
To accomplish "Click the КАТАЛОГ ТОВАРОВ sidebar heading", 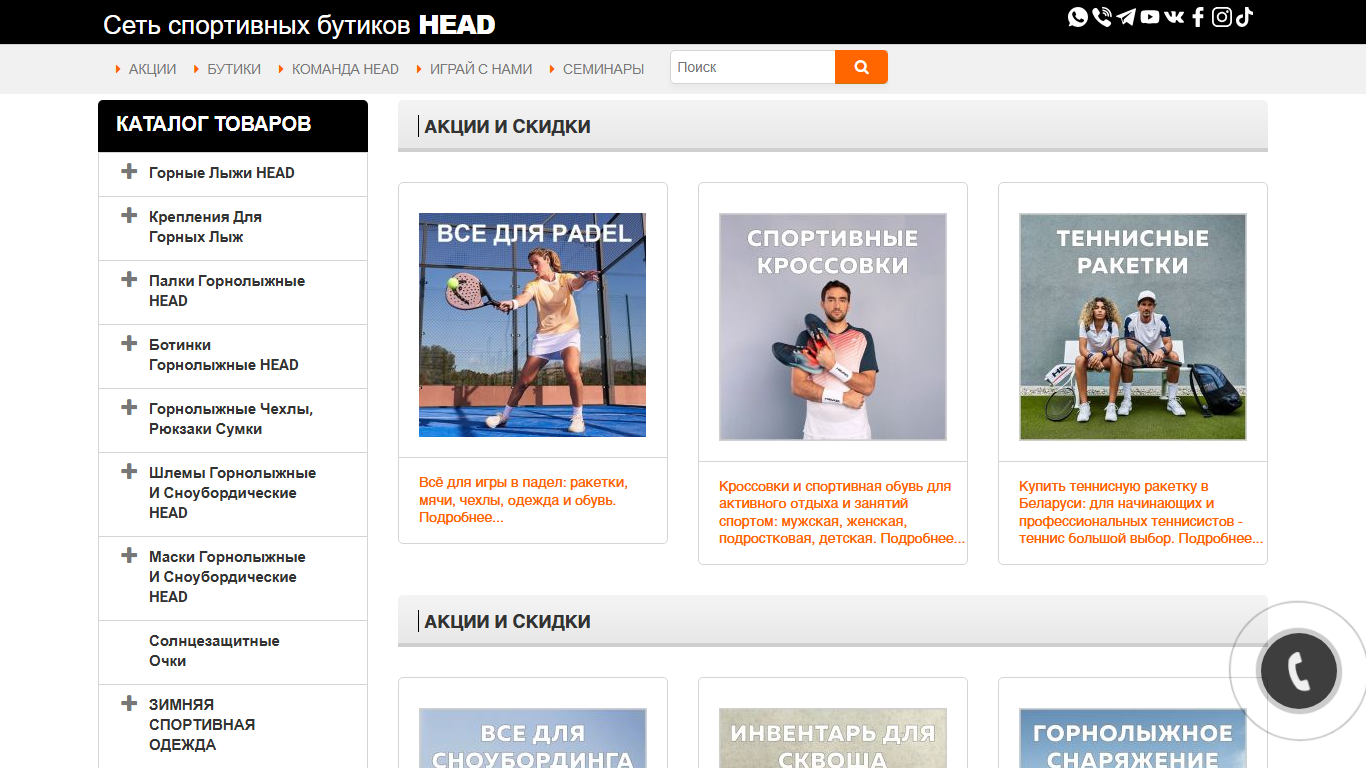I will click(214, 124).
